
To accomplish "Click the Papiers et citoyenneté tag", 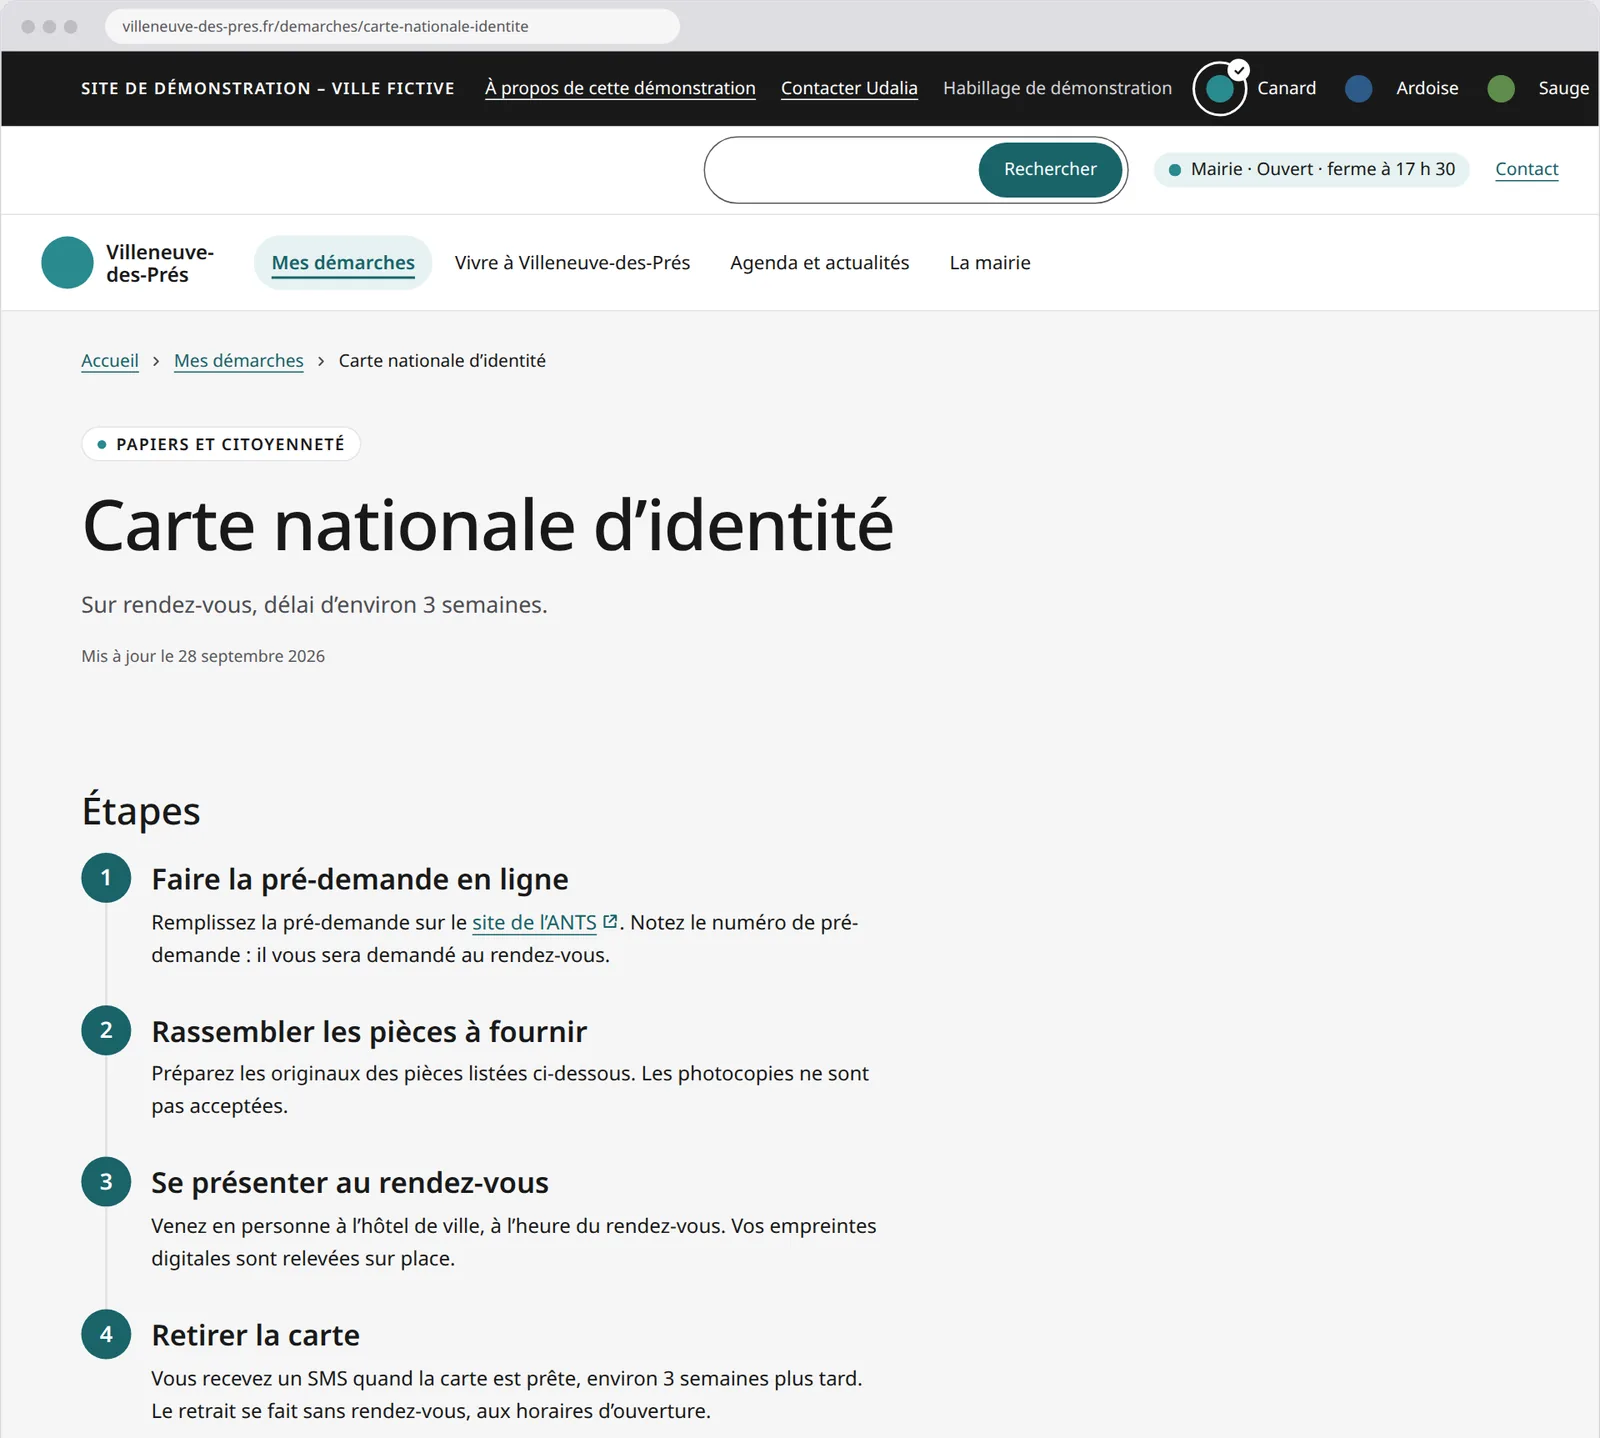I will pyautogui.click(x=221, y=444).
